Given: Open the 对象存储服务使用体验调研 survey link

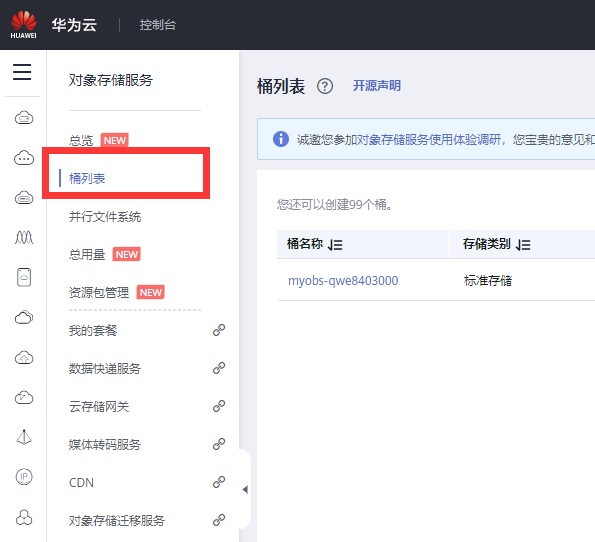Looking at the screenshot, I should [429, 140].
